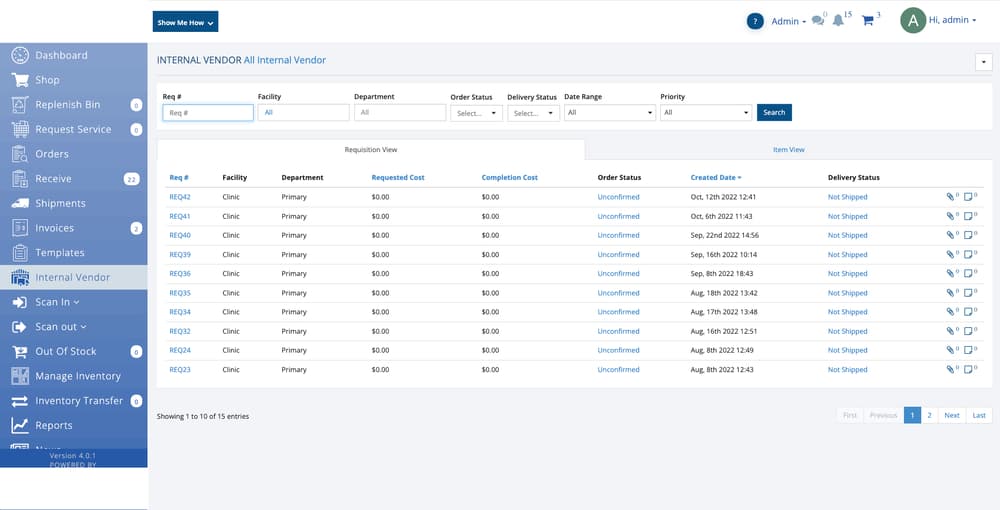This screenshot has width=1000, height=510.
Task: Open the notifications bell
Action: (x=838, y=21)
